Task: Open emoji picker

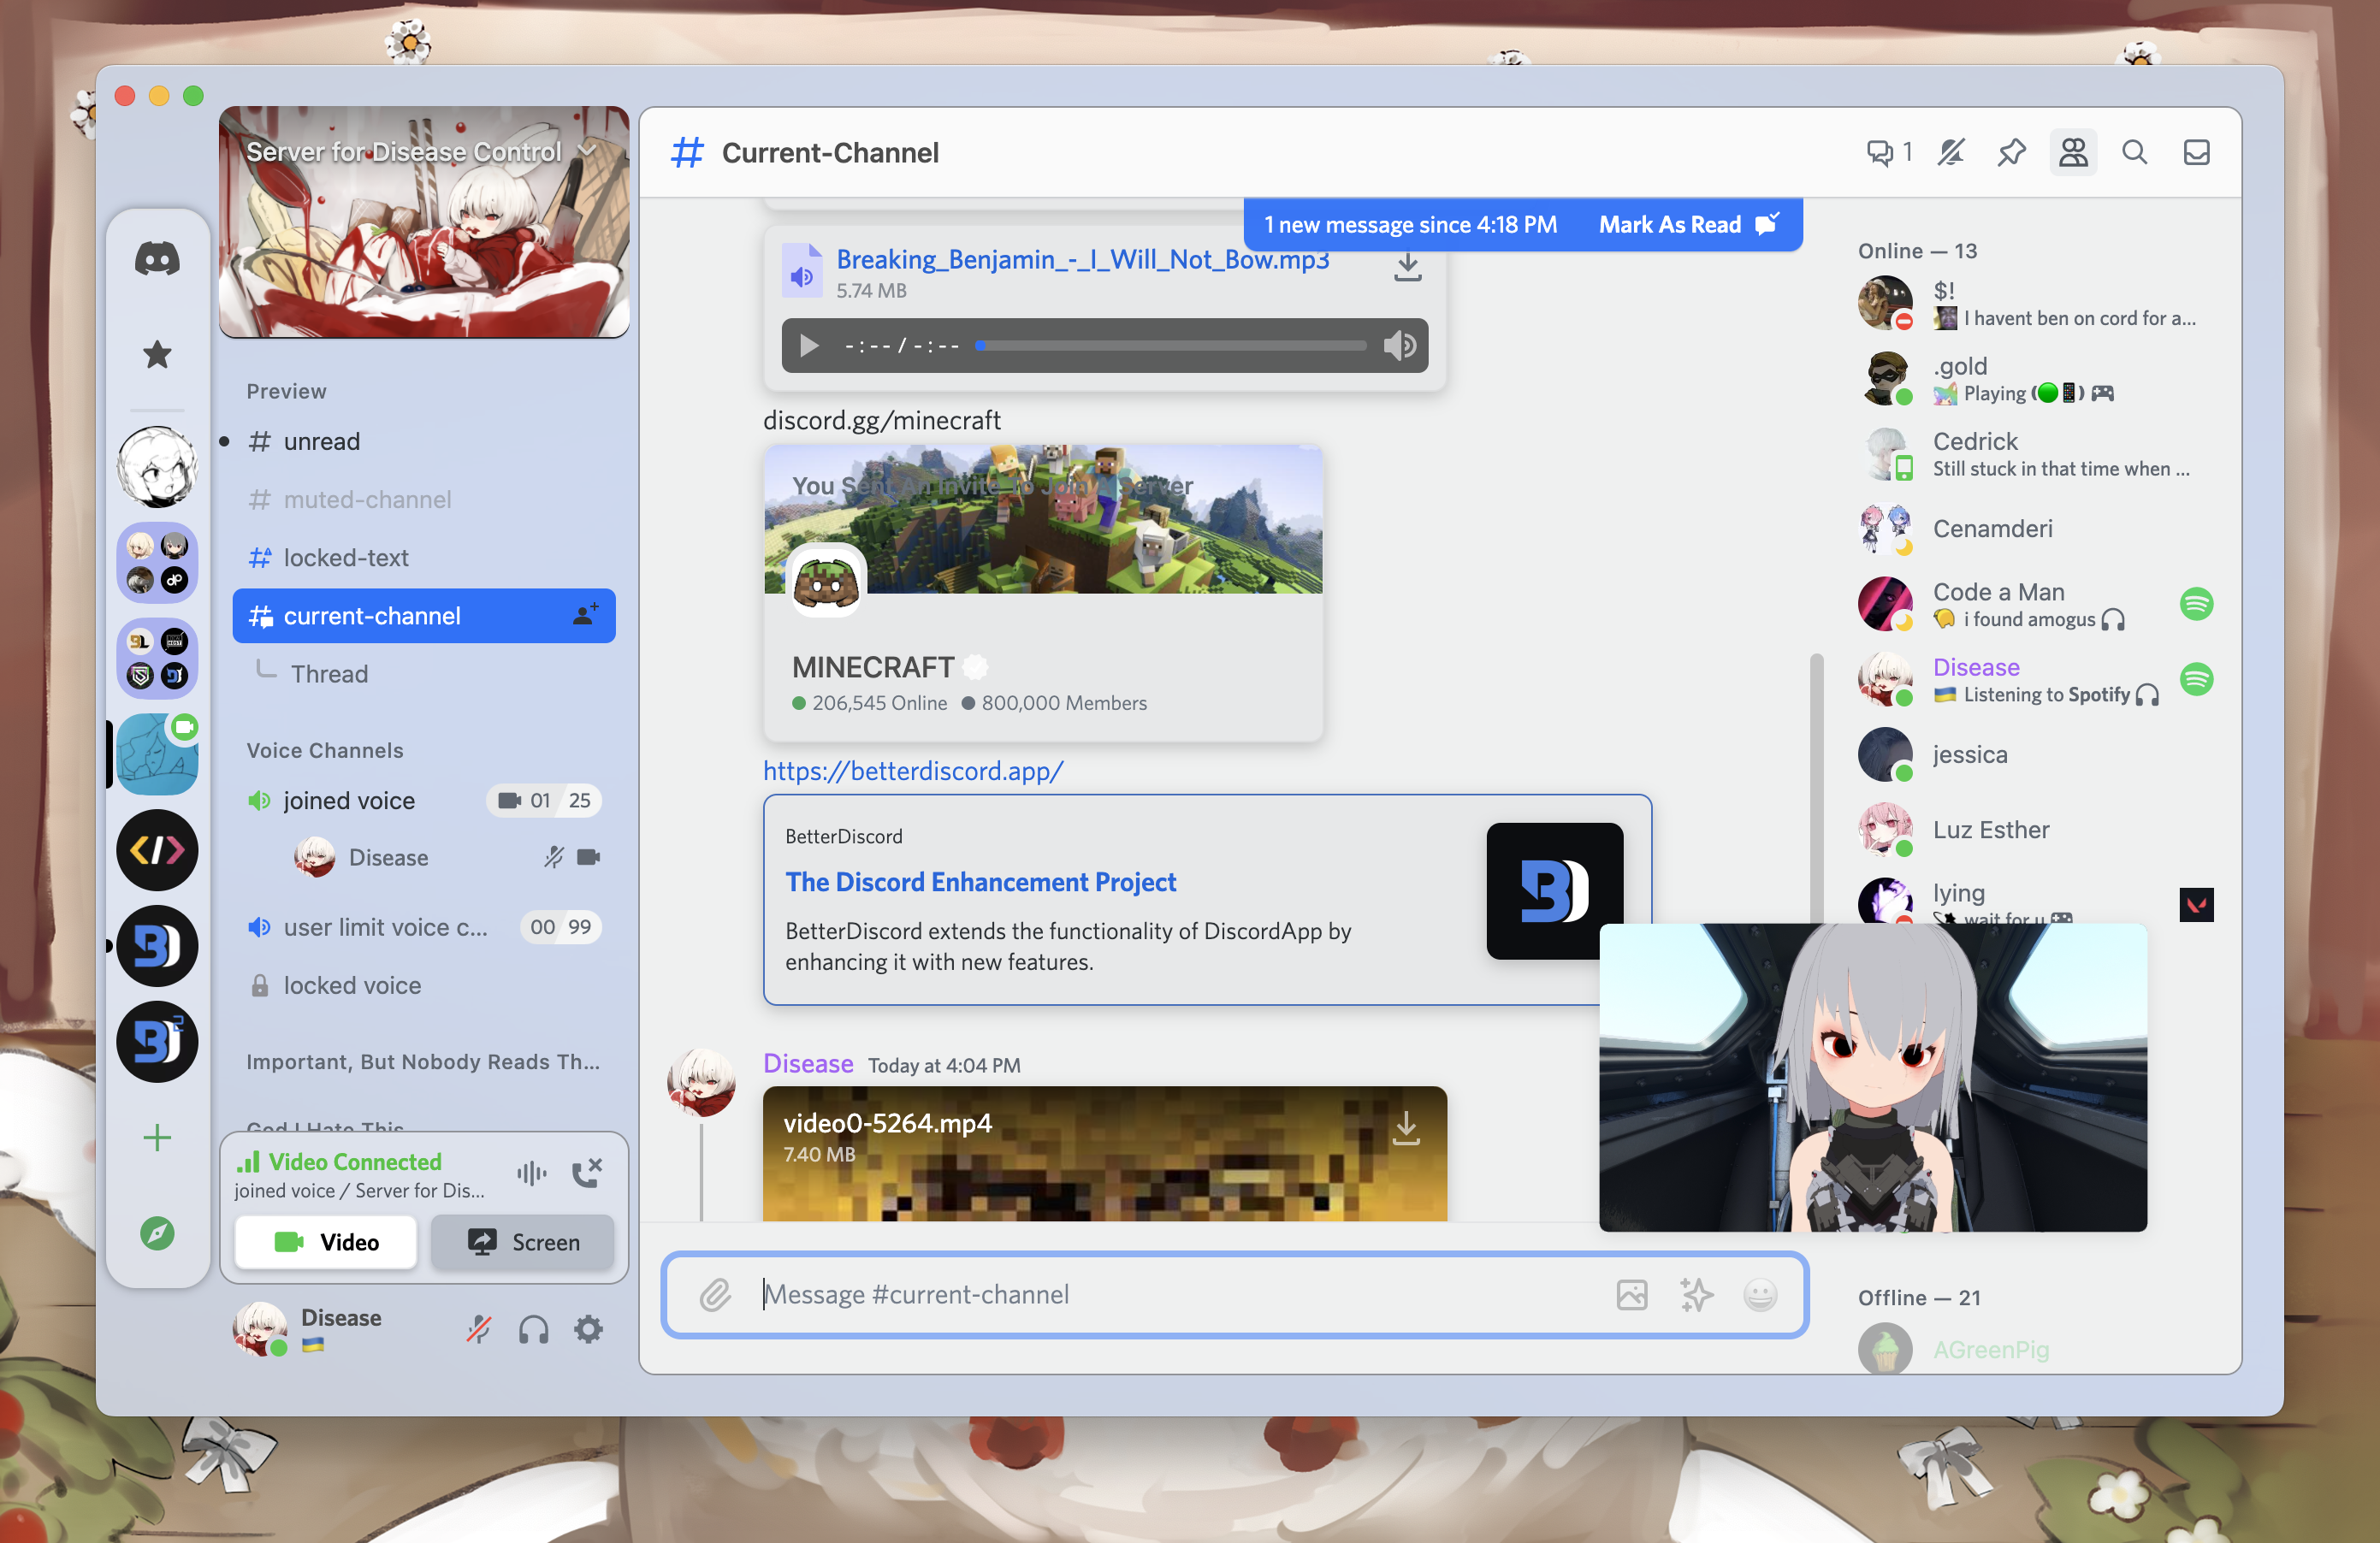Action: [1760, 1294]
